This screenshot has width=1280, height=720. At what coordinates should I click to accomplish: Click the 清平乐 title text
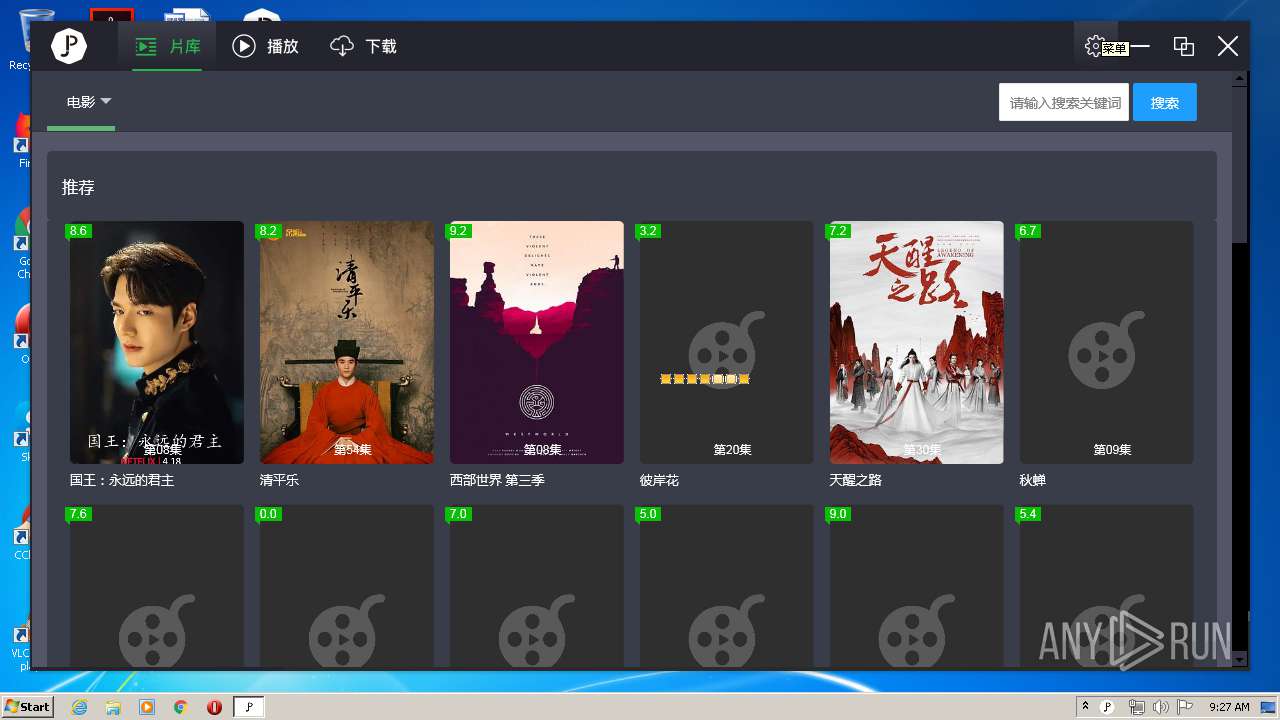[279, 480]
